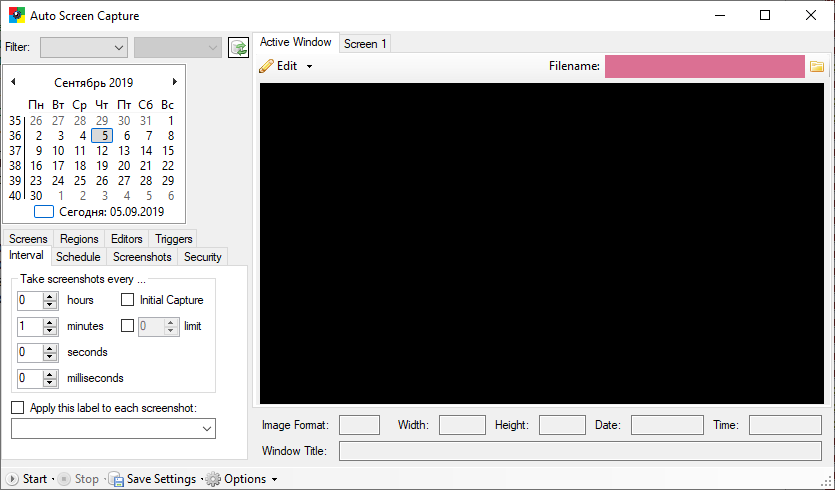Open the Editors tab
This screenshot has width=835, height=490.
(127, 239)
